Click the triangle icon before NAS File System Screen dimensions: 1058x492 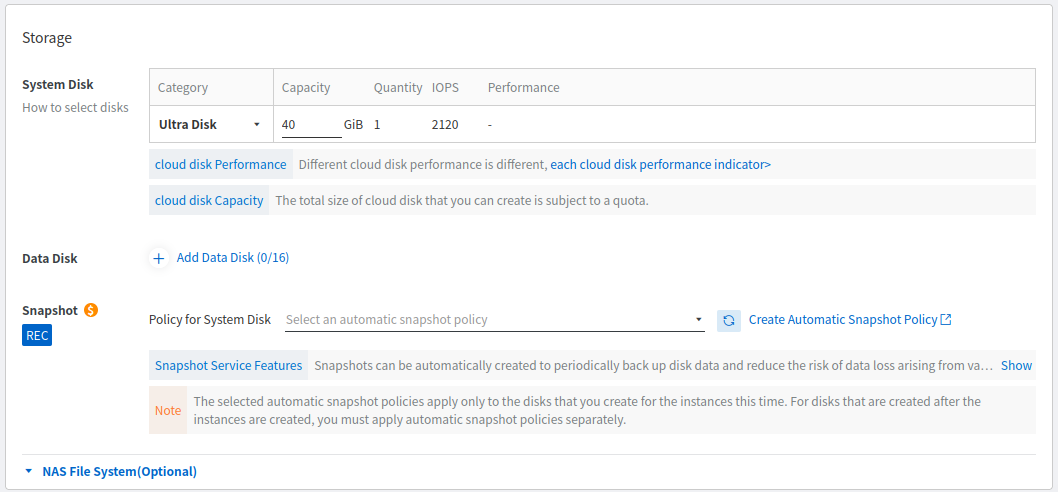[30, 471]
